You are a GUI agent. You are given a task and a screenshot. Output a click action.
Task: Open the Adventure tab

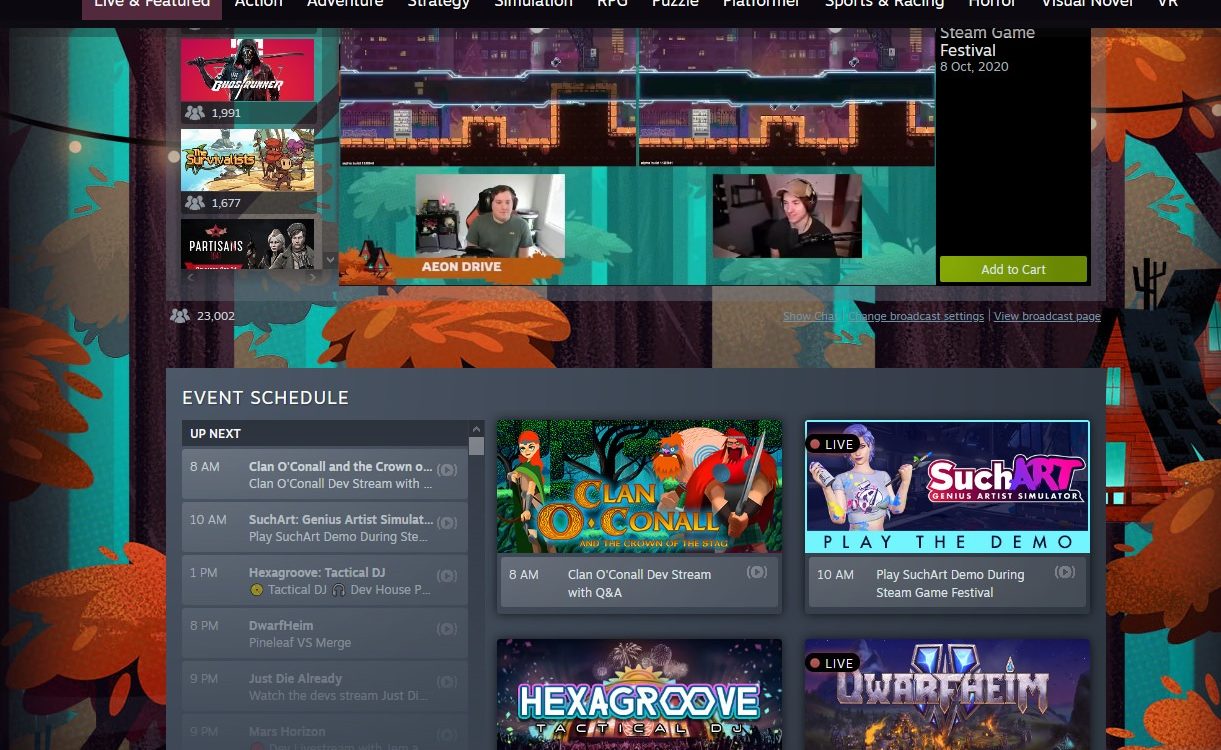(x=345, y=3)
